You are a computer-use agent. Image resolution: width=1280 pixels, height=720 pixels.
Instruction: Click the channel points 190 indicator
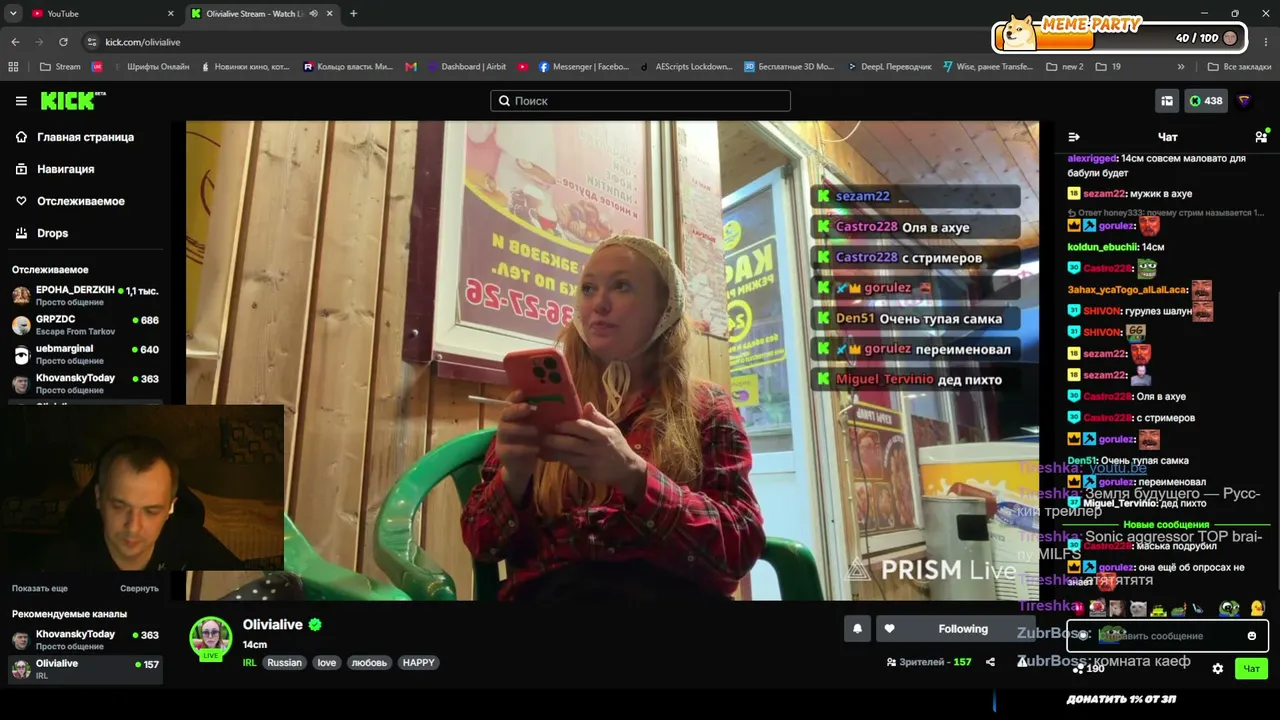point(1088,669)
